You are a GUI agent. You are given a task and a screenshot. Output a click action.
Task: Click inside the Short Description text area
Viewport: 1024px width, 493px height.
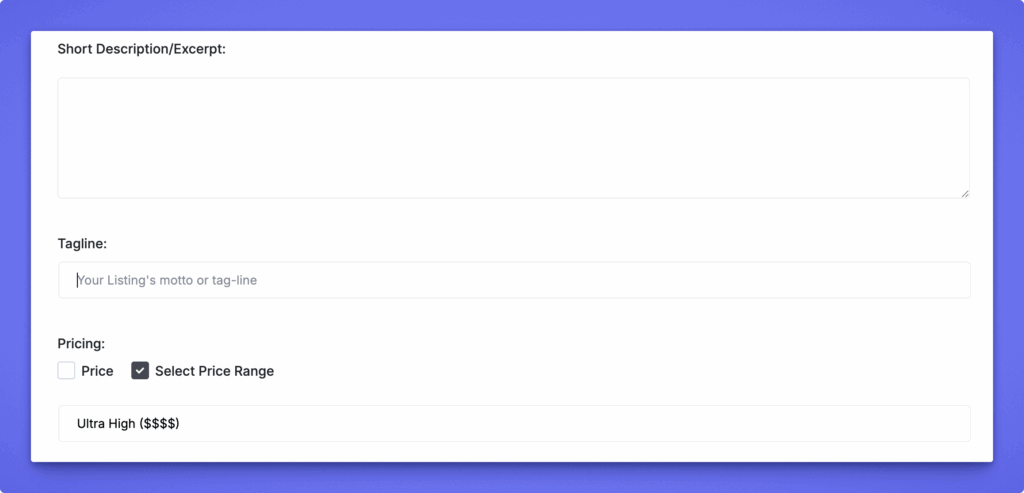click(x=513, y=138)
